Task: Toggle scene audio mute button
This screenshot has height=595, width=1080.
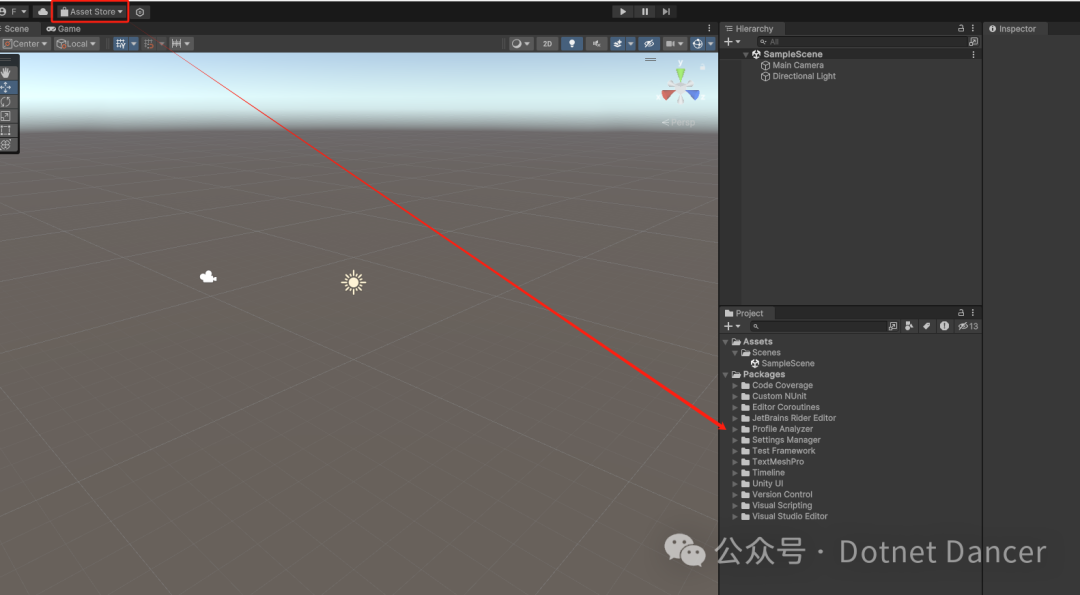Action: pyautogui.click(x=596, y=43)
